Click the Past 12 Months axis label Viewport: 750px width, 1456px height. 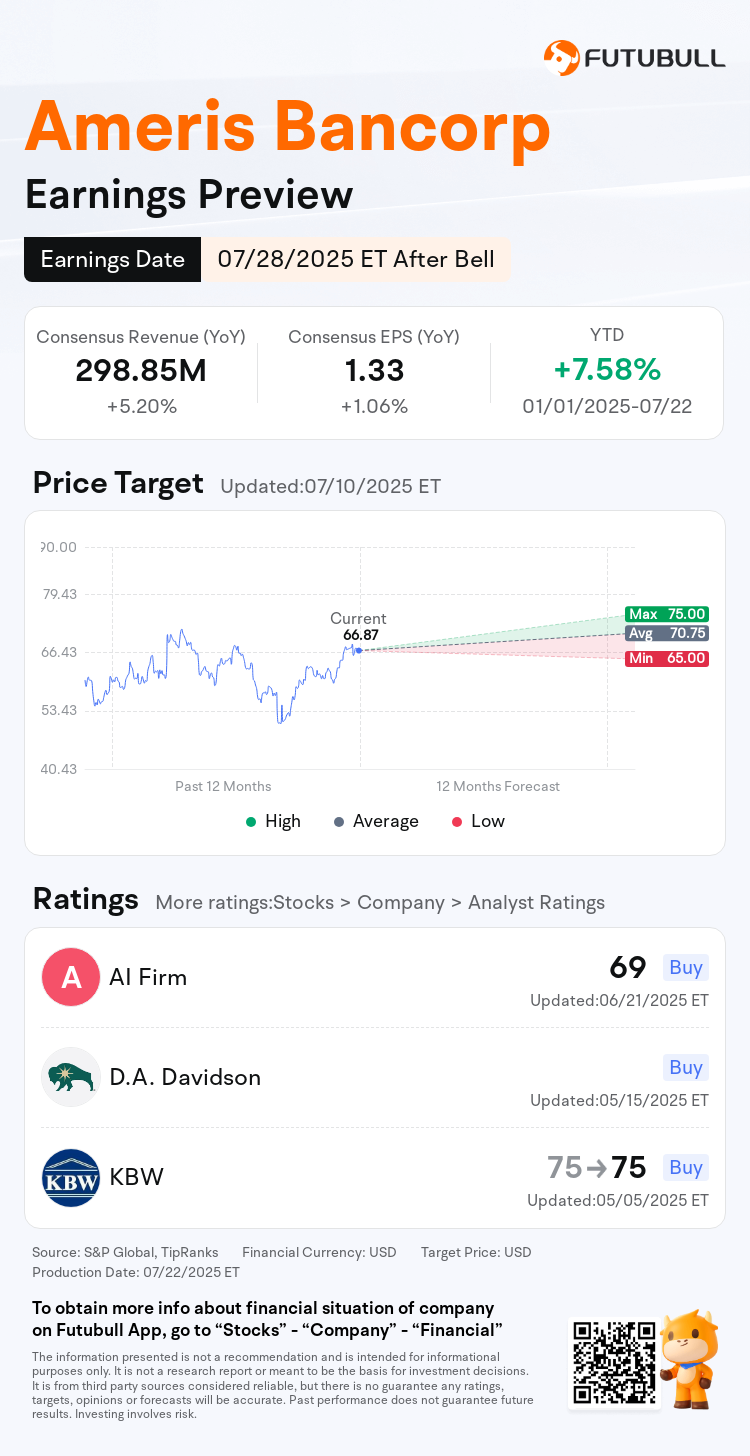tap(223, 786)
